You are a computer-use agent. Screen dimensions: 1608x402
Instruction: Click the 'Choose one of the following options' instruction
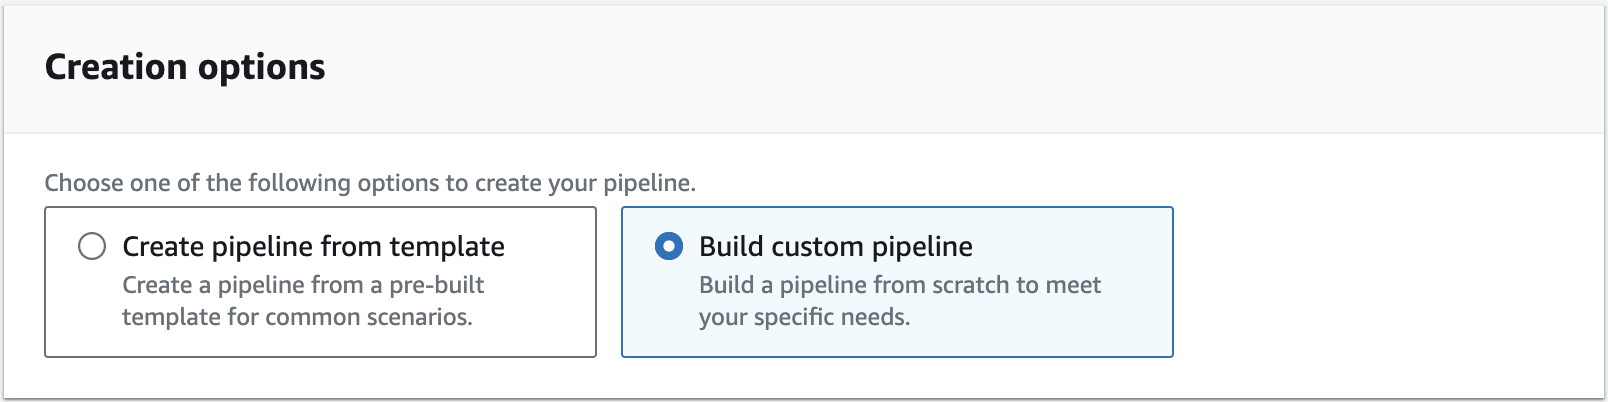click(370, 183)
